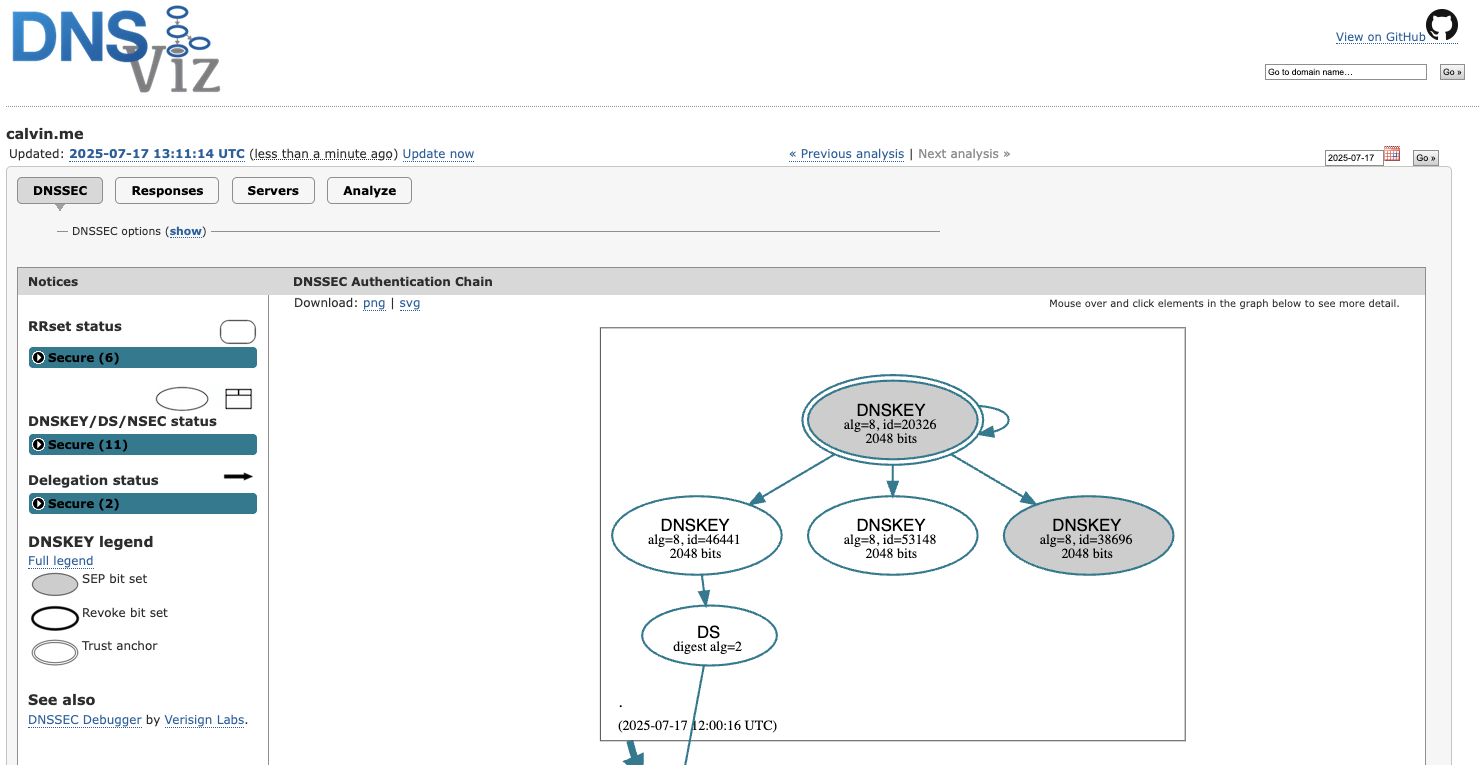Click the DNSViz logo
1480x765 pixels.
coord(115,48)
